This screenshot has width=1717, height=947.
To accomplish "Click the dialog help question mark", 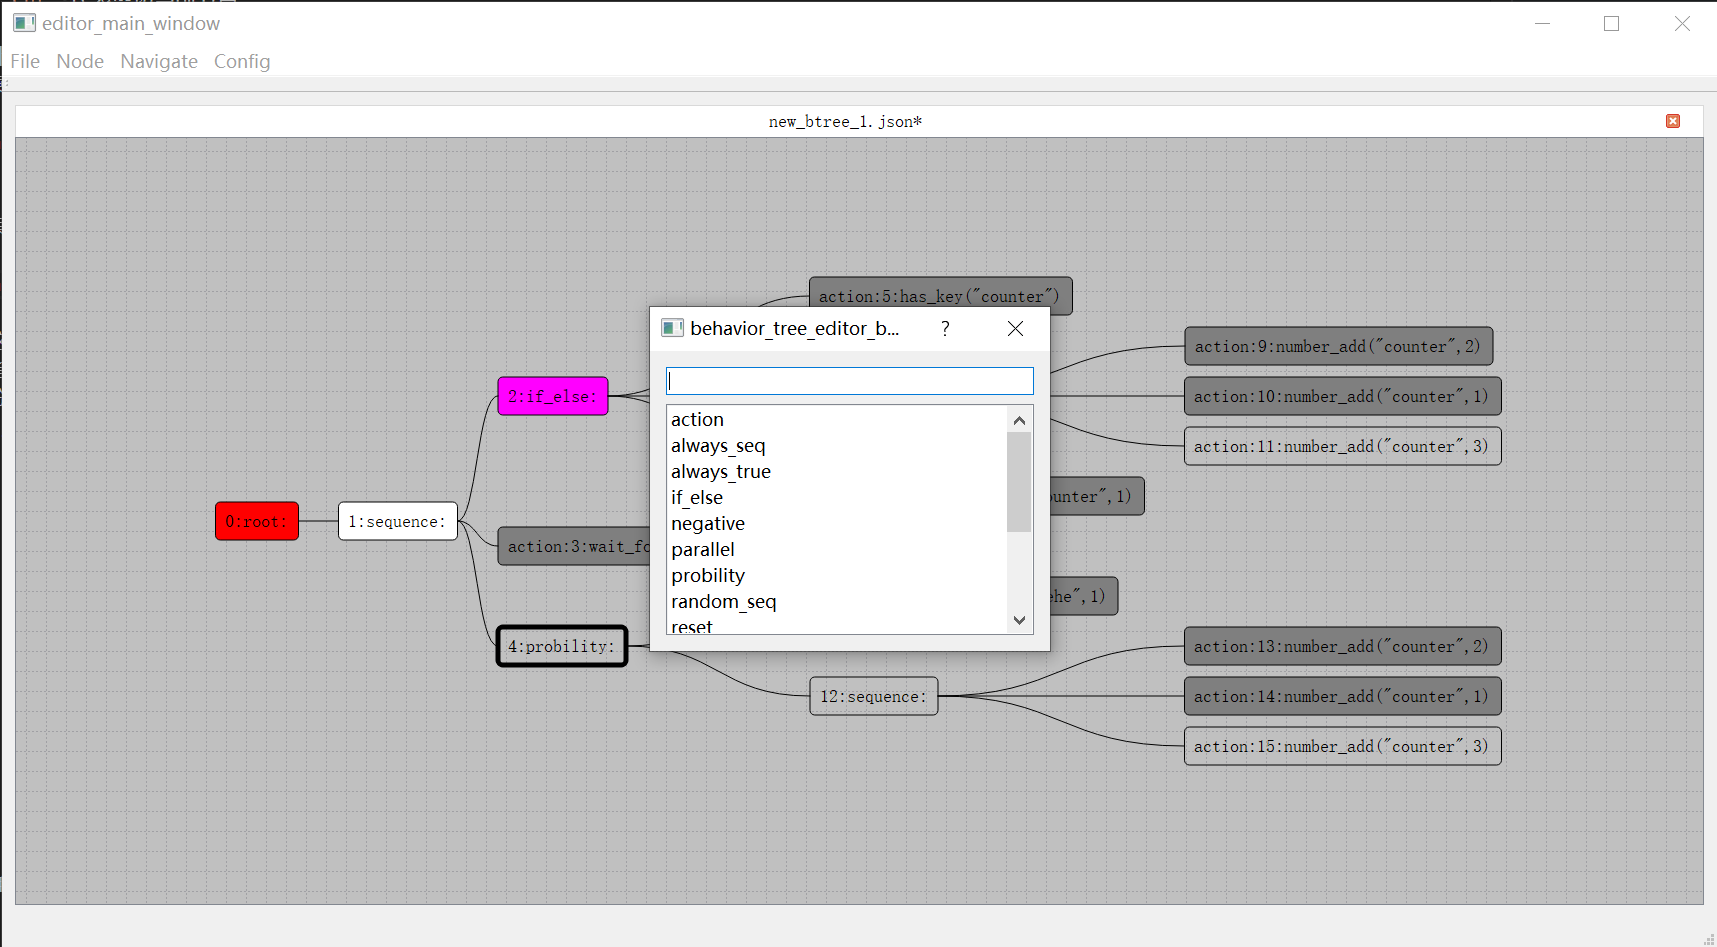I will pos(945,329).
